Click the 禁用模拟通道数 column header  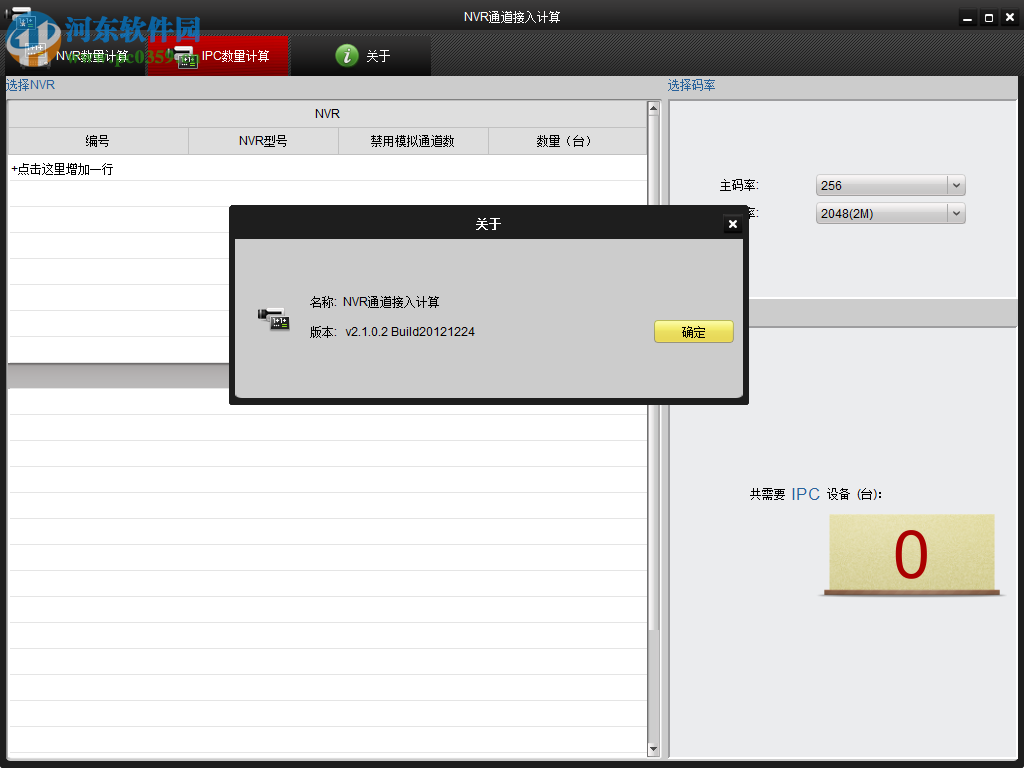click(413, 141)
